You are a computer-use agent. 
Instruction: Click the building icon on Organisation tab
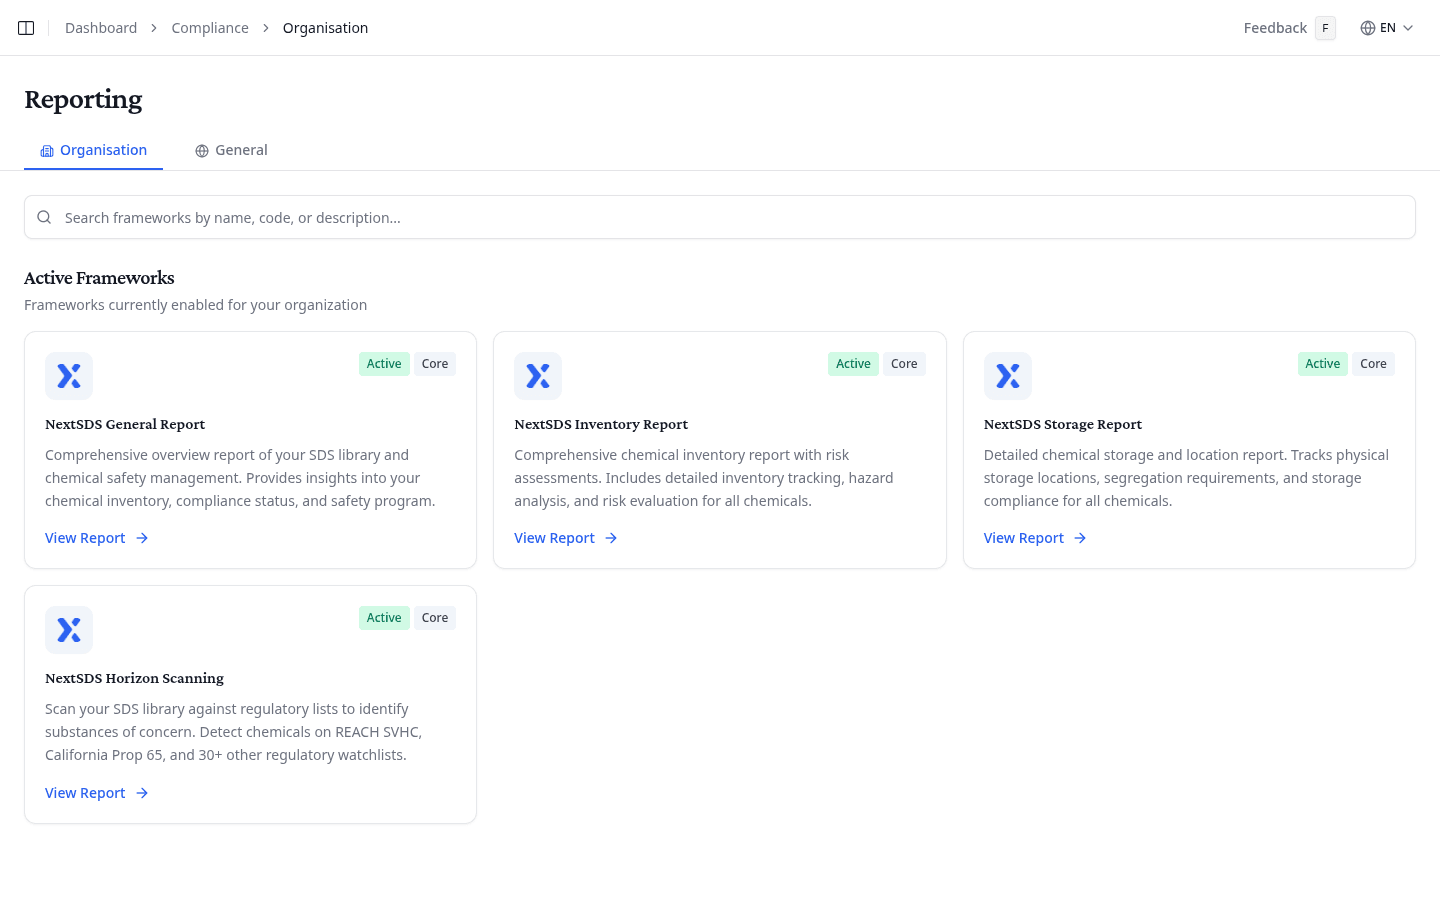coord(46,150)
